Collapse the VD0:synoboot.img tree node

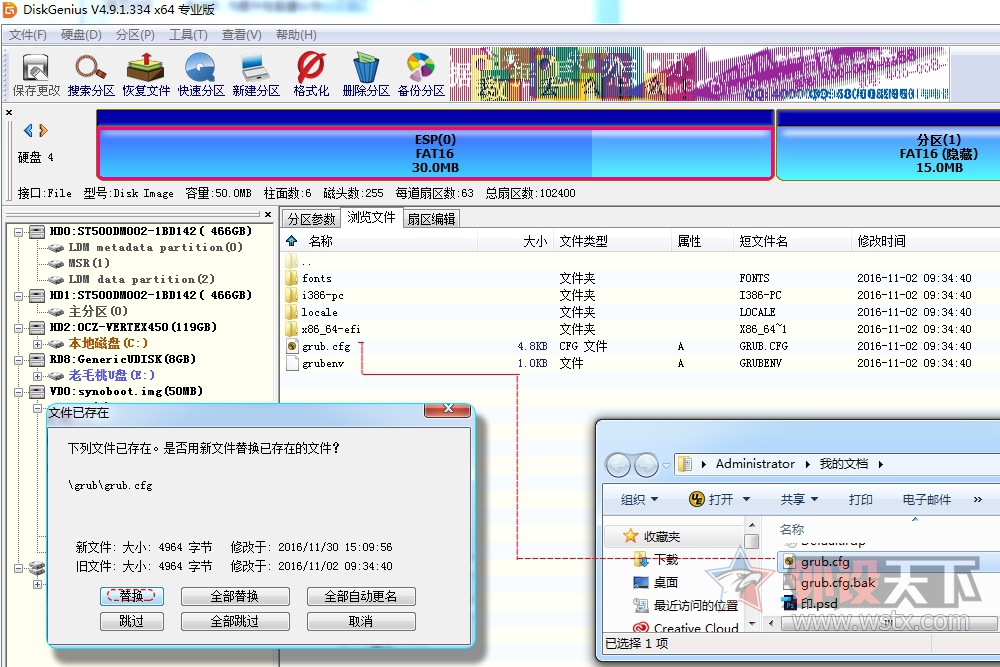(19, 392)
